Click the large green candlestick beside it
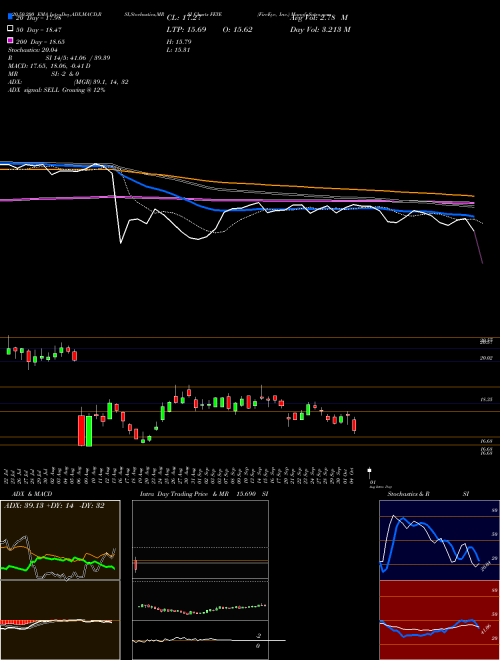 click(89, 431)
